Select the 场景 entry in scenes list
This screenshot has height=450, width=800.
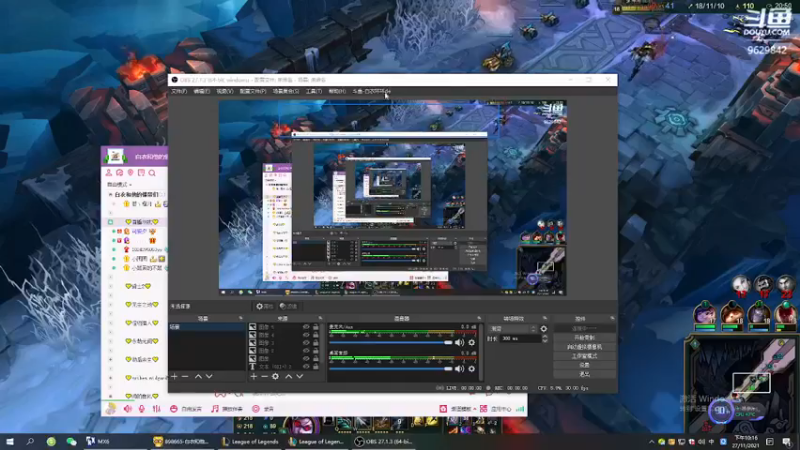point(207,327)
